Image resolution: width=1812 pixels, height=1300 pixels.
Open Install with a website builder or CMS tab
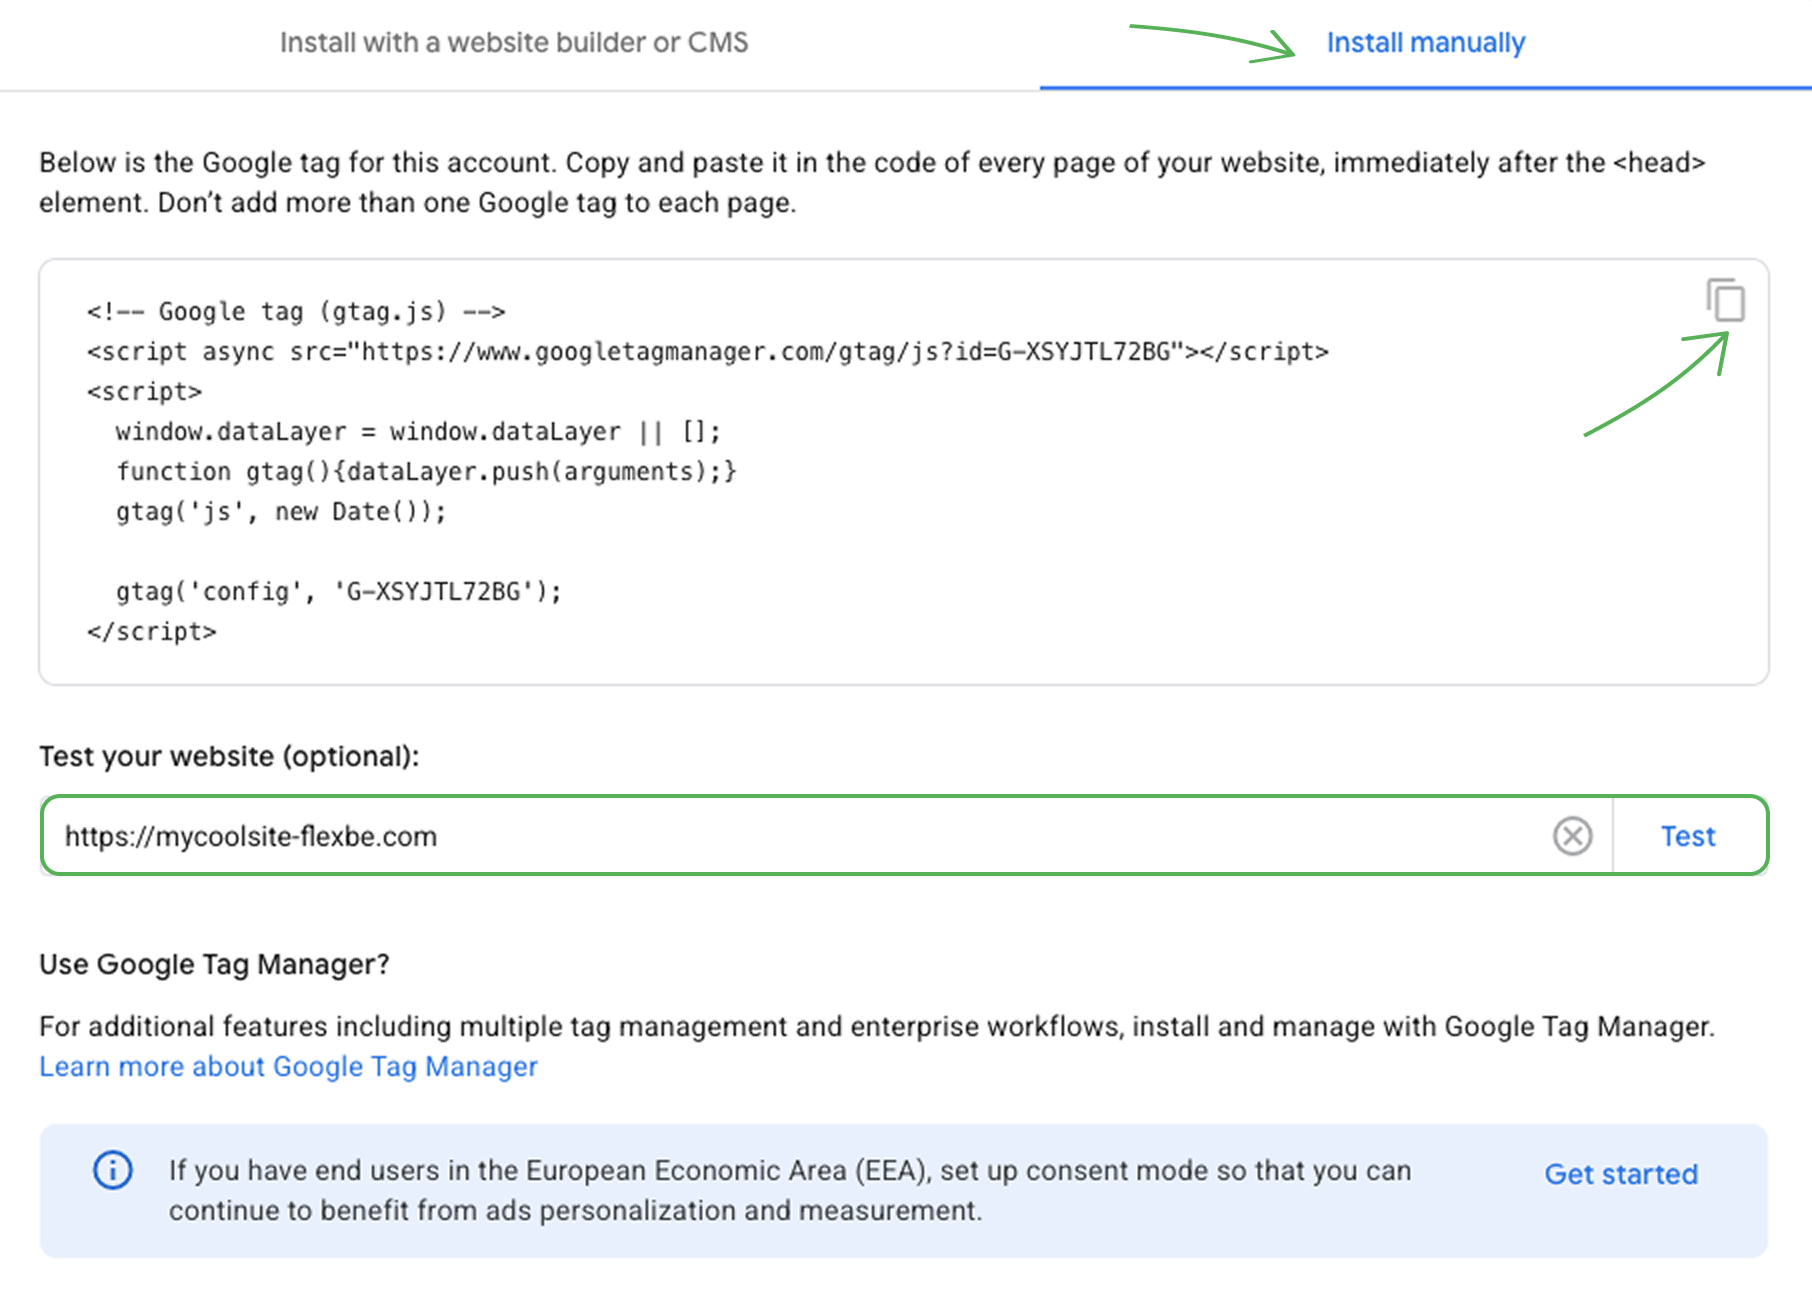[514, 43]
